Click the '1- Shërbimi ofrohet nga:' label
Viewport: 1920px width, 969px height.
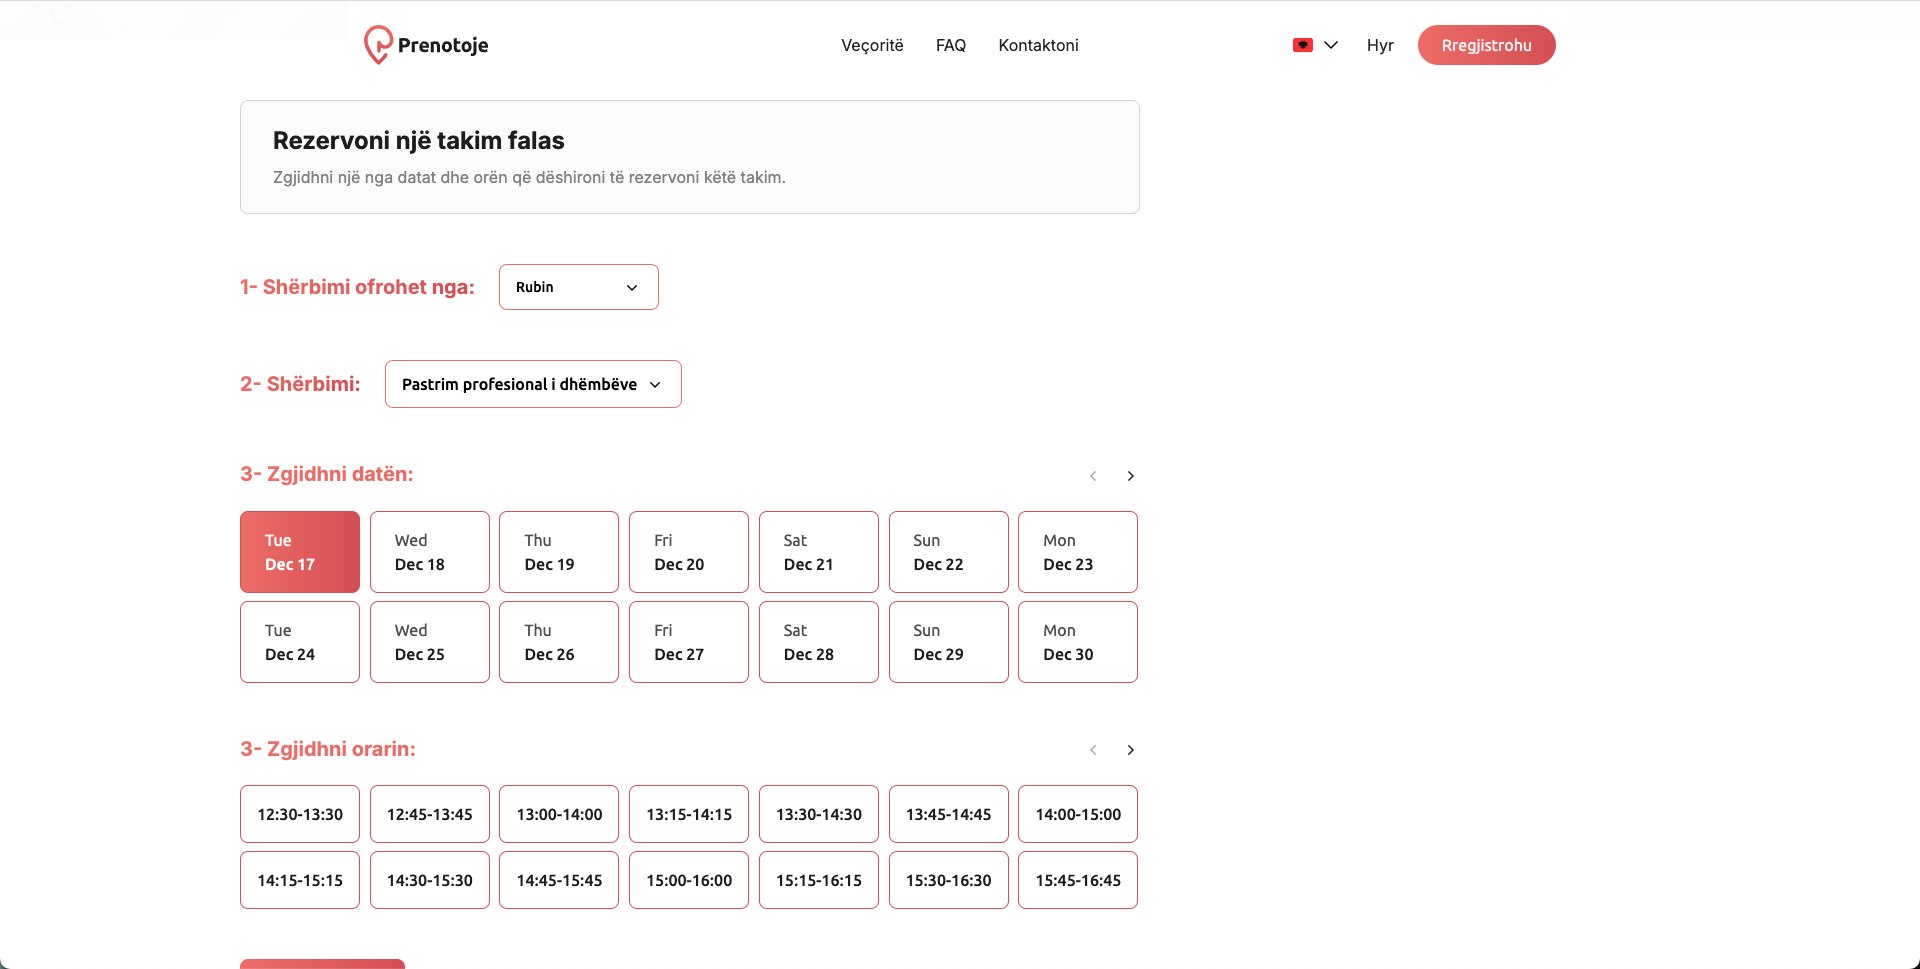pyautogui.click(x=357, y=287)
